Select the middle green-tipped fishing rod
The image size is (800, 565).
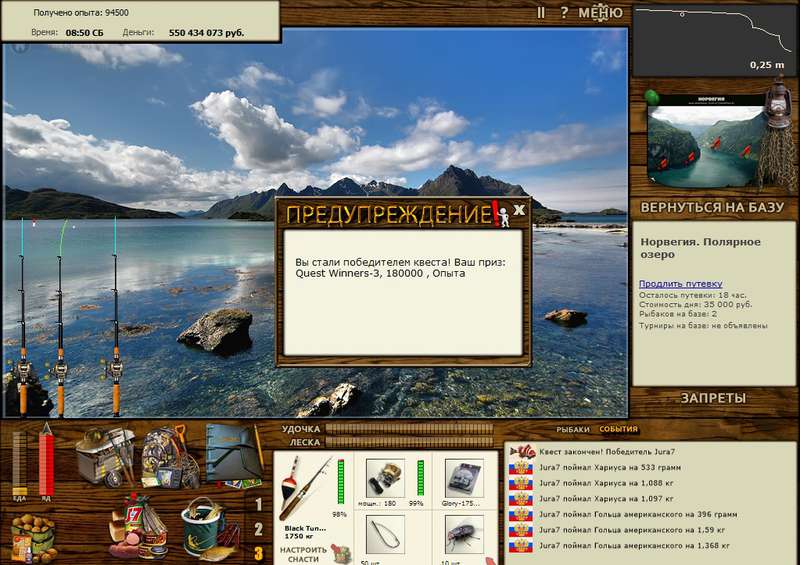point(60,316)
